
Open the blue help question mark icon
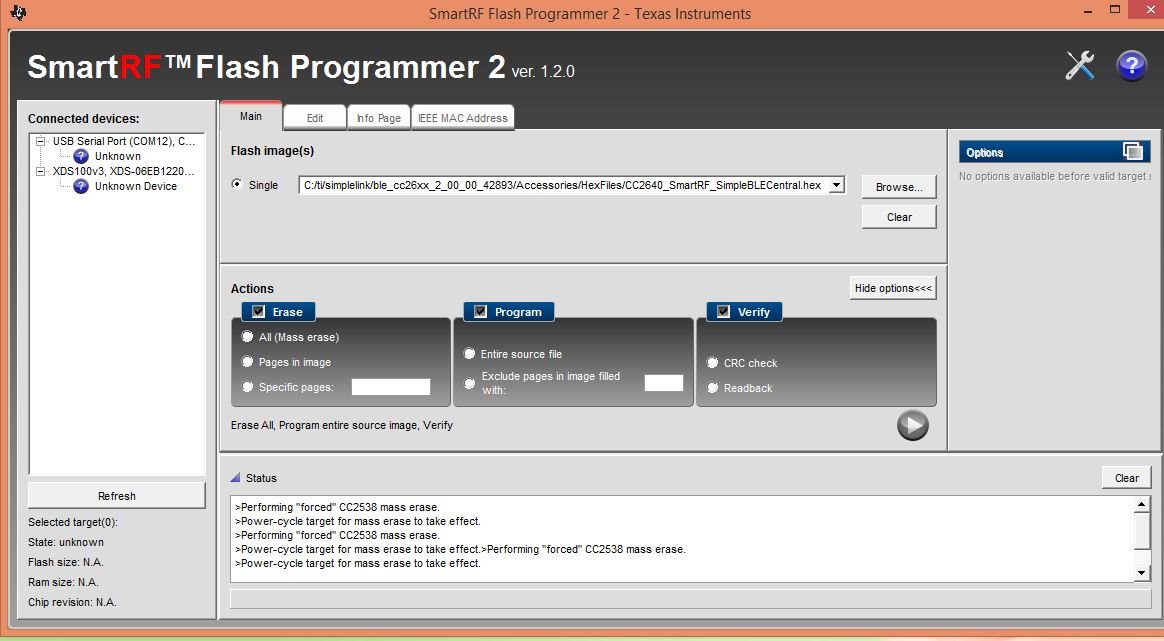[1131, 66]
